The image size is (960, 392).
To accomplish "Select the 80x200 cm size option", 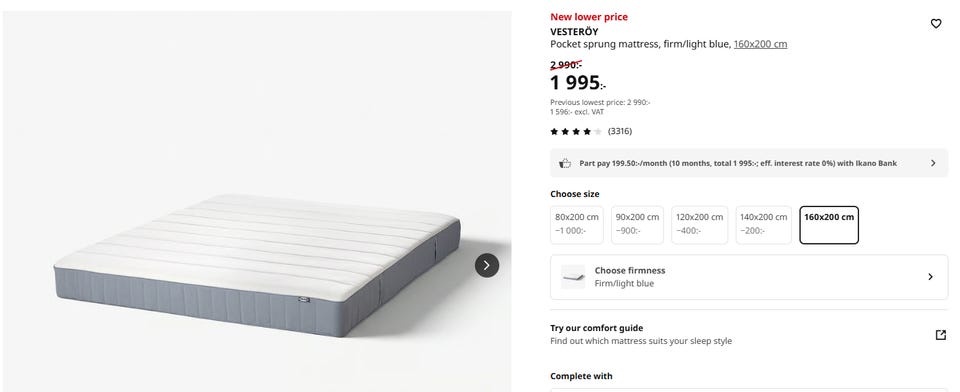I will point(577,225).
